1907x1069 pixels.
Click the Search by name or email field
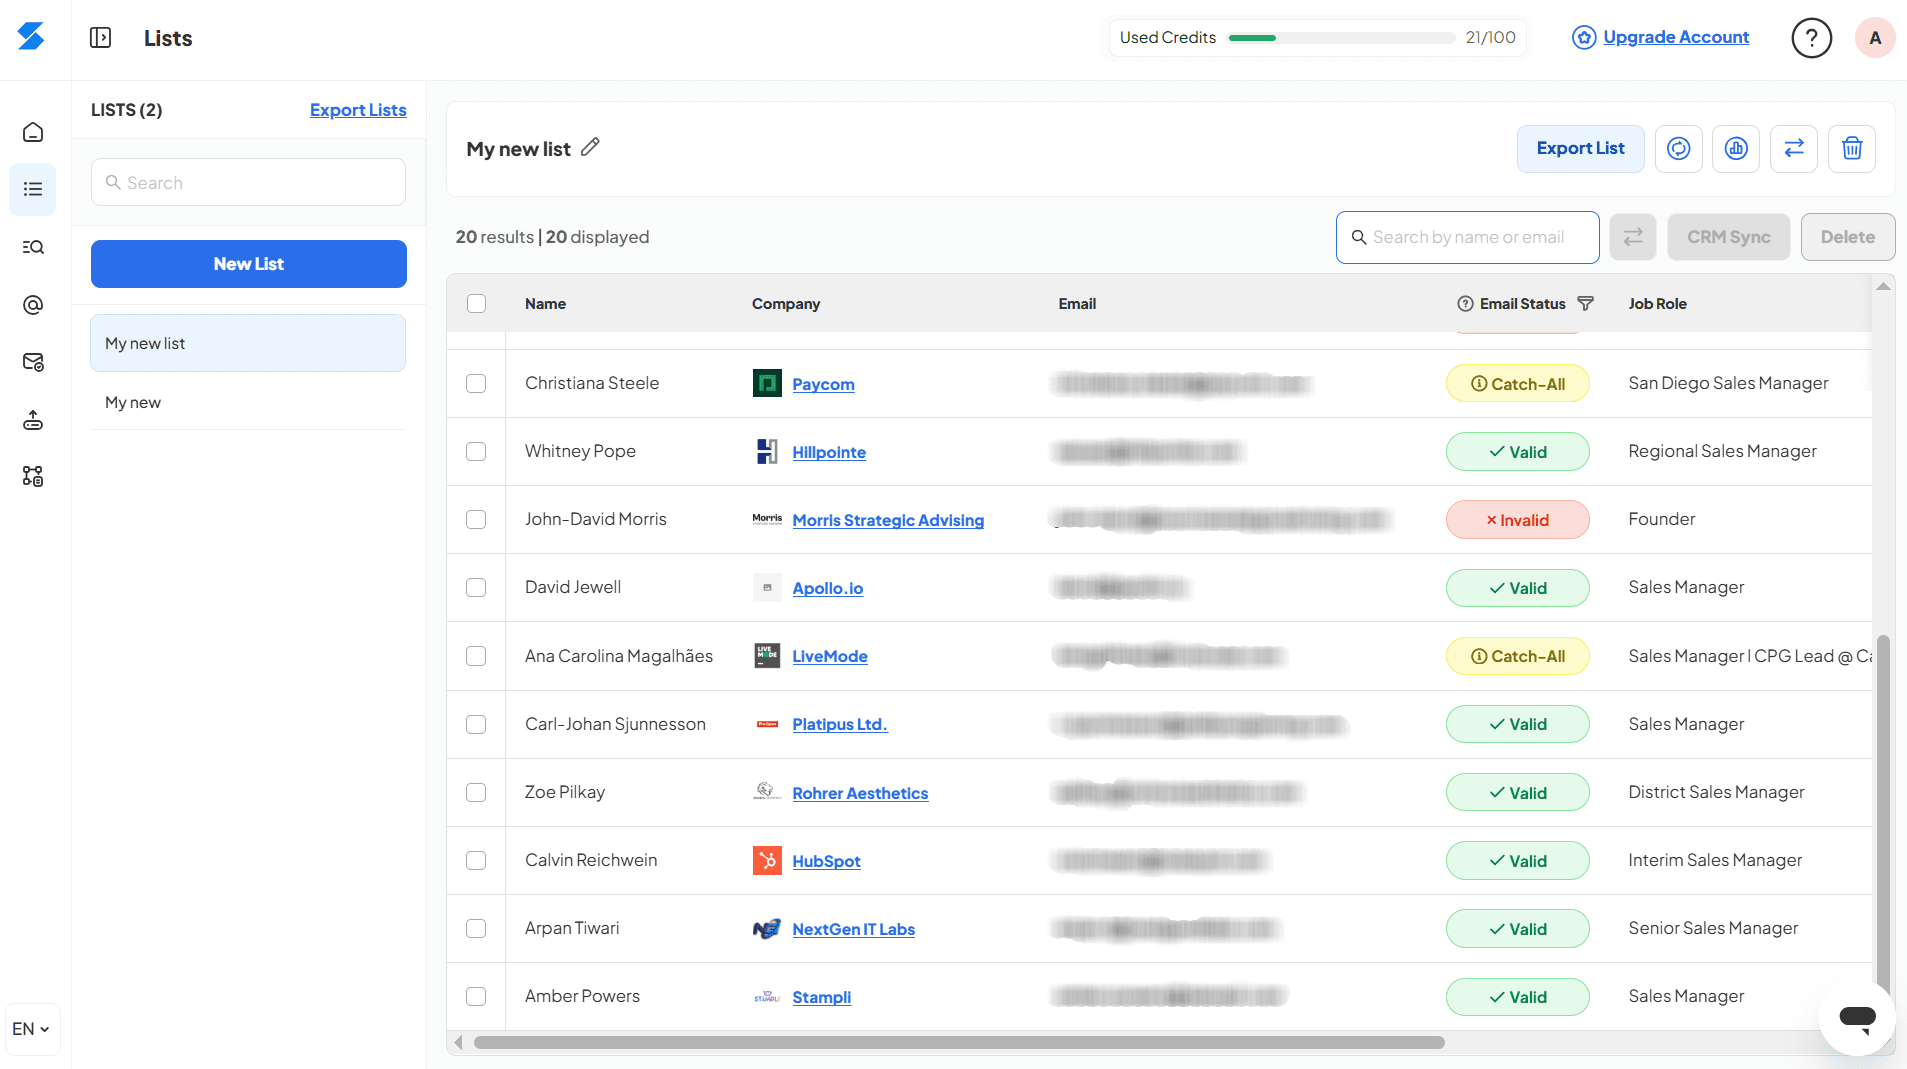point(1468,238)
